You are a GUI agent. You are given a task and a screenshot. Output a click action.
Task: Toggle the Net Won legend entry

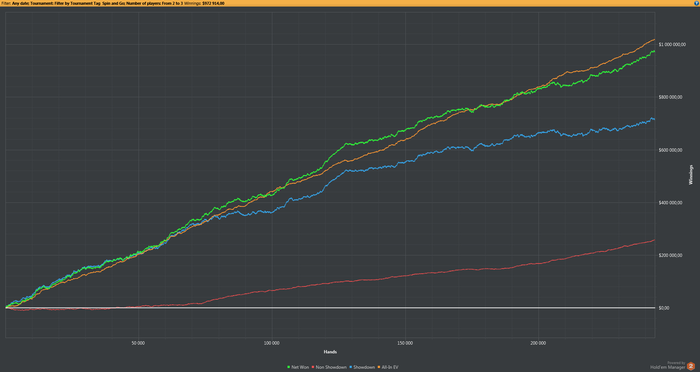coord(298,367)
